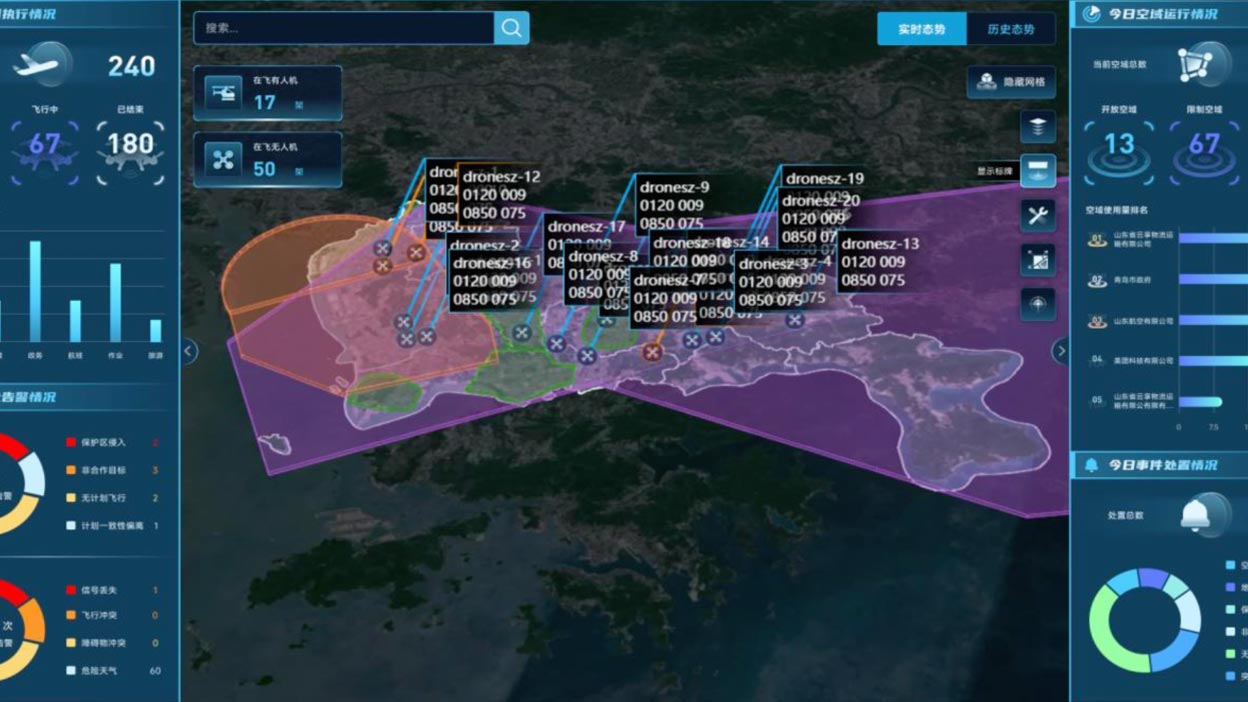Collapse the left panel with arrow

pyautogui.click(x=189, y=351)
